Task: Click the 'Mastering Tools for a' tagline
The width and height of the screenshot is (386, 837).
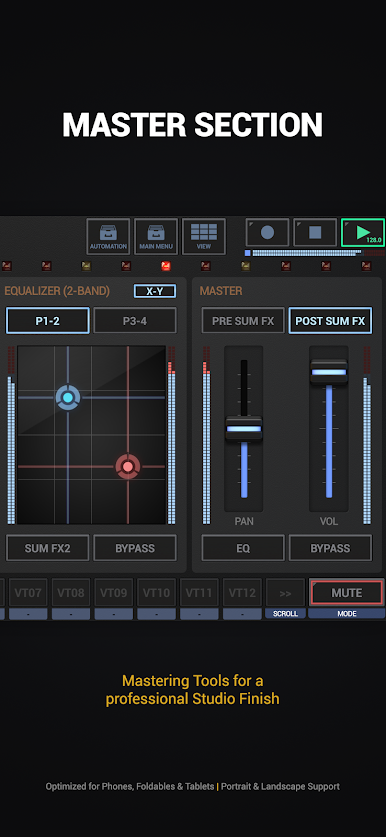Action: (x=192, y=681)
